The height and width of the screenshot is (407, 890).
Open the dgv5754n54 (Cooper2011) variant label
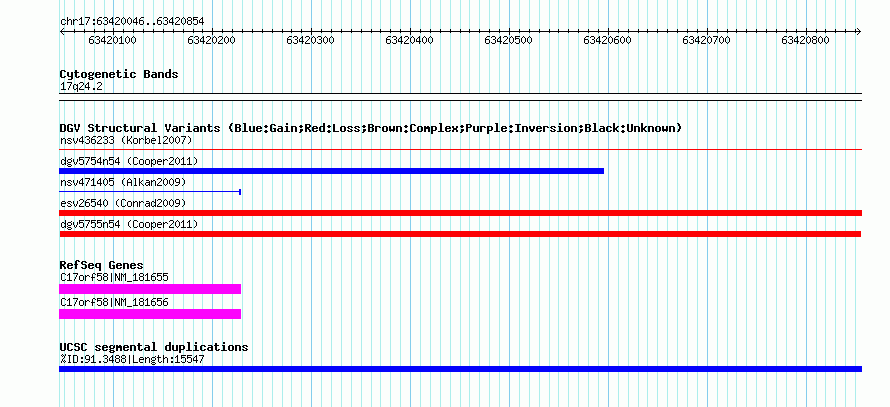pyautogui.click(x=129, y=161)
